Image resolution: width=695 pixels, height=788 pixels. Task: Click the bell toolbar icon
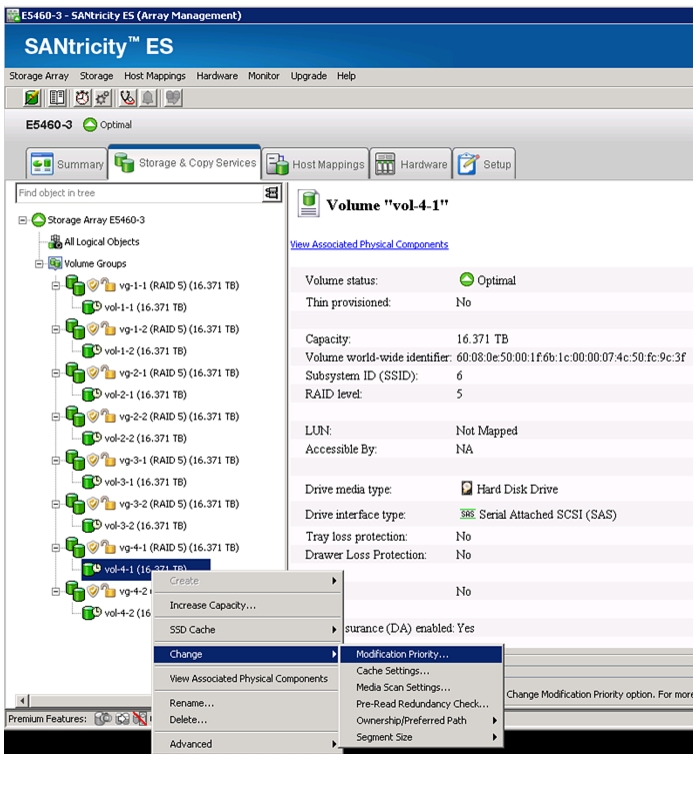click(x=148, y=97)
